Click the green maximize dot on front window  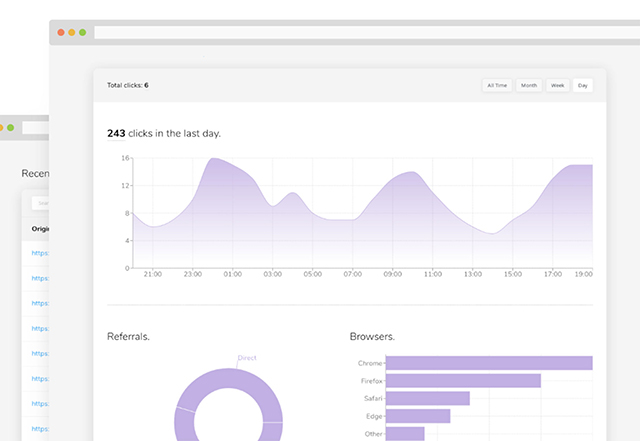click(82, 33)
